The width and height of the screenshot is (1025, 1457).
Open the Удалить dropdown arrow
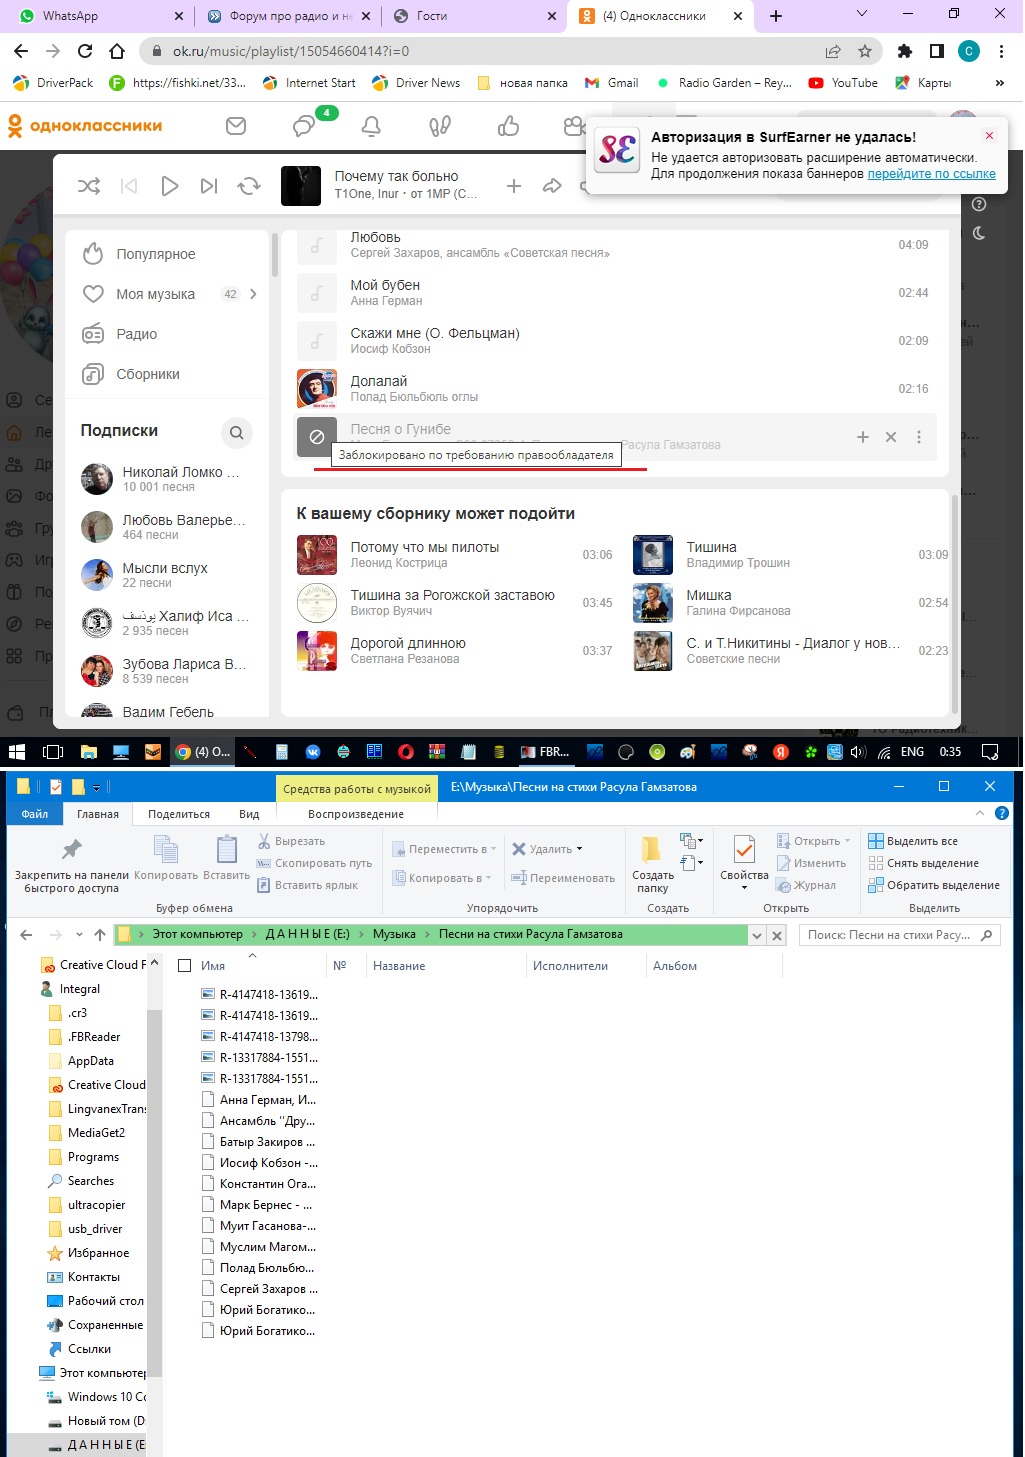580,849
